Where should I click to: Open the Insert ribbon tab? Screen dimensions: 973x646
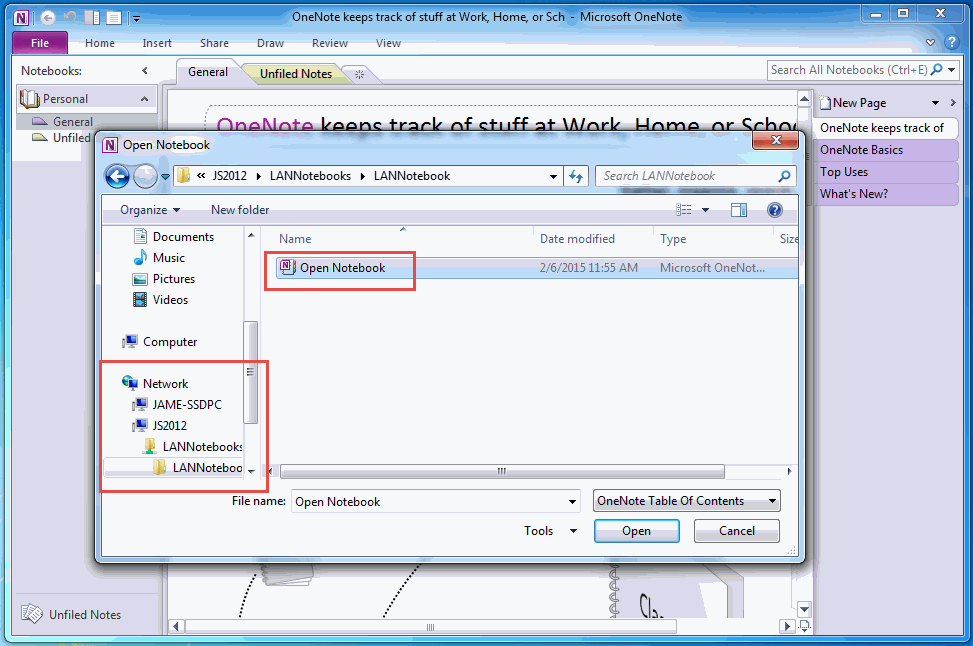click(x=157, y=43)
